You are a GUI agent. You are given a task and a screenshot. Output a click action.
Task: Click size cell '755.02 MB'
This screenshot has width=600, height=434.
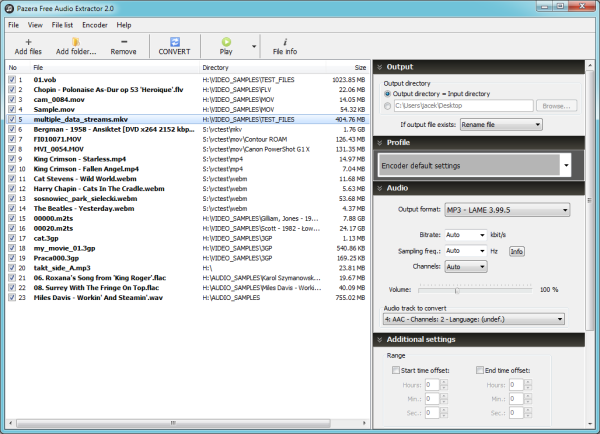pyautogui.click(x=350, y=298)
